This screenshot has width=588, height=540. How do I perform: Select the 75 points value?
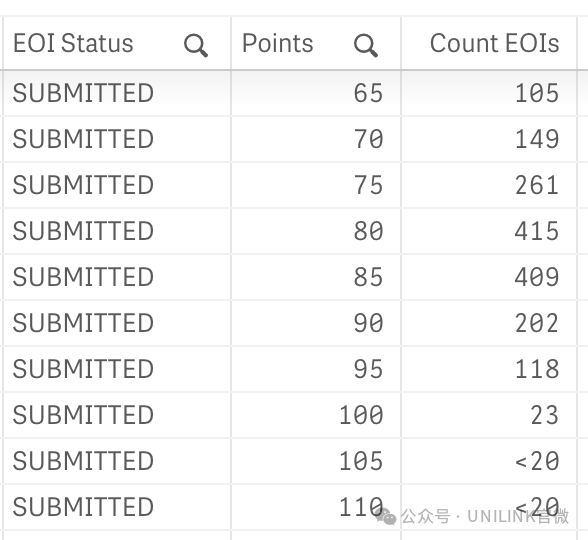[x=368, y=185]
